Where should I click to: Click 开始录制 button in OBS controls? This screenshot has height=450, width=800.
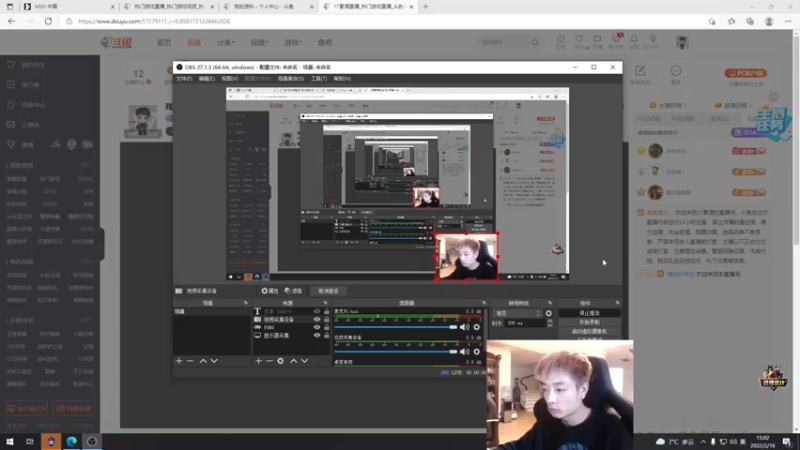(589, 322)
